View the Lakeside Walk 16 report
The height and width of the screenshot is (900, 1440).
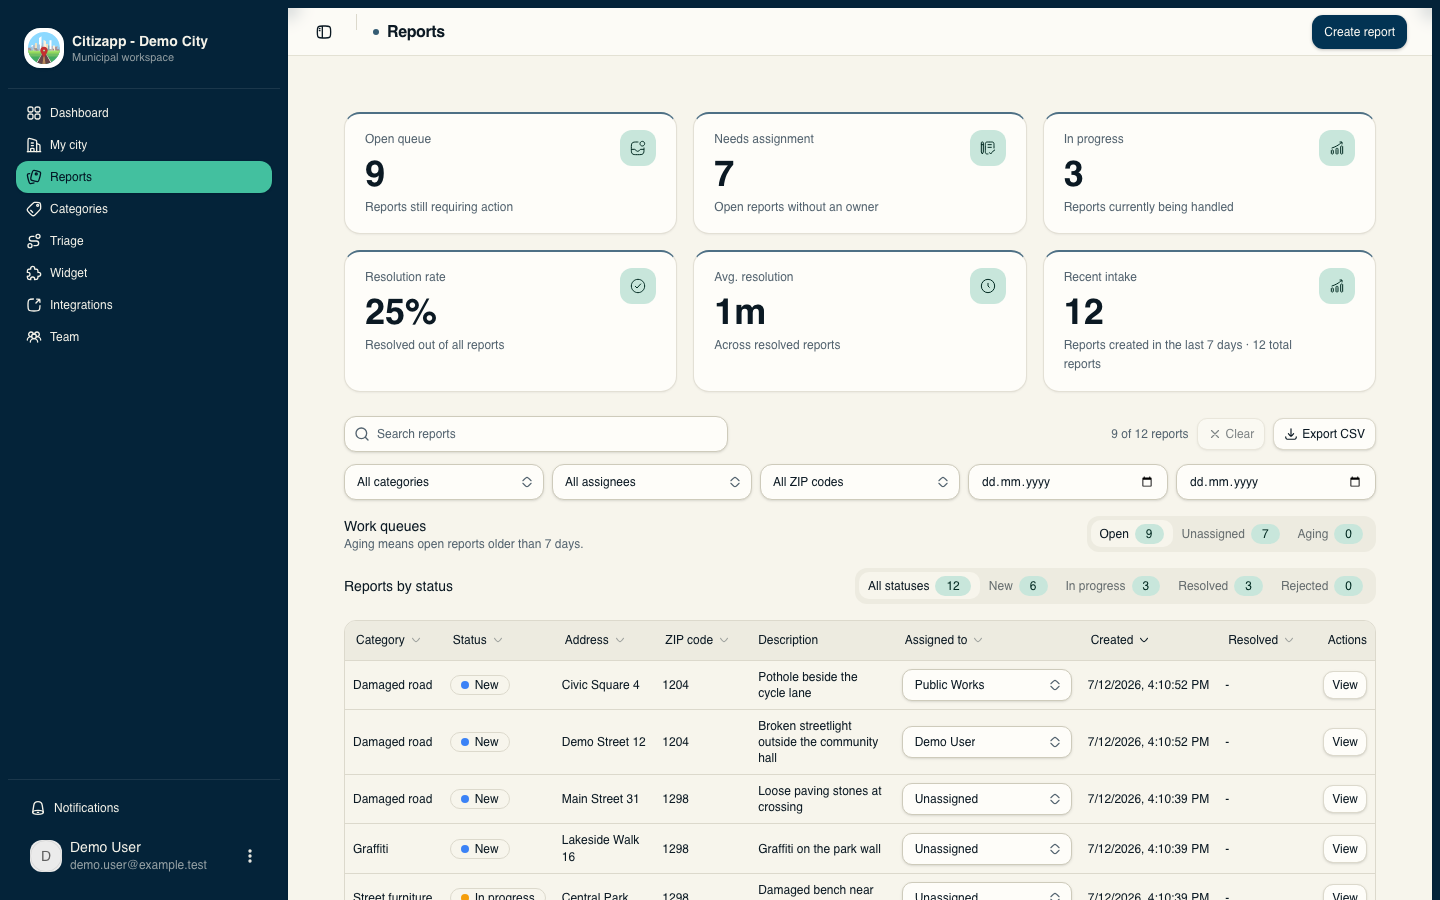pos(1345,849)
